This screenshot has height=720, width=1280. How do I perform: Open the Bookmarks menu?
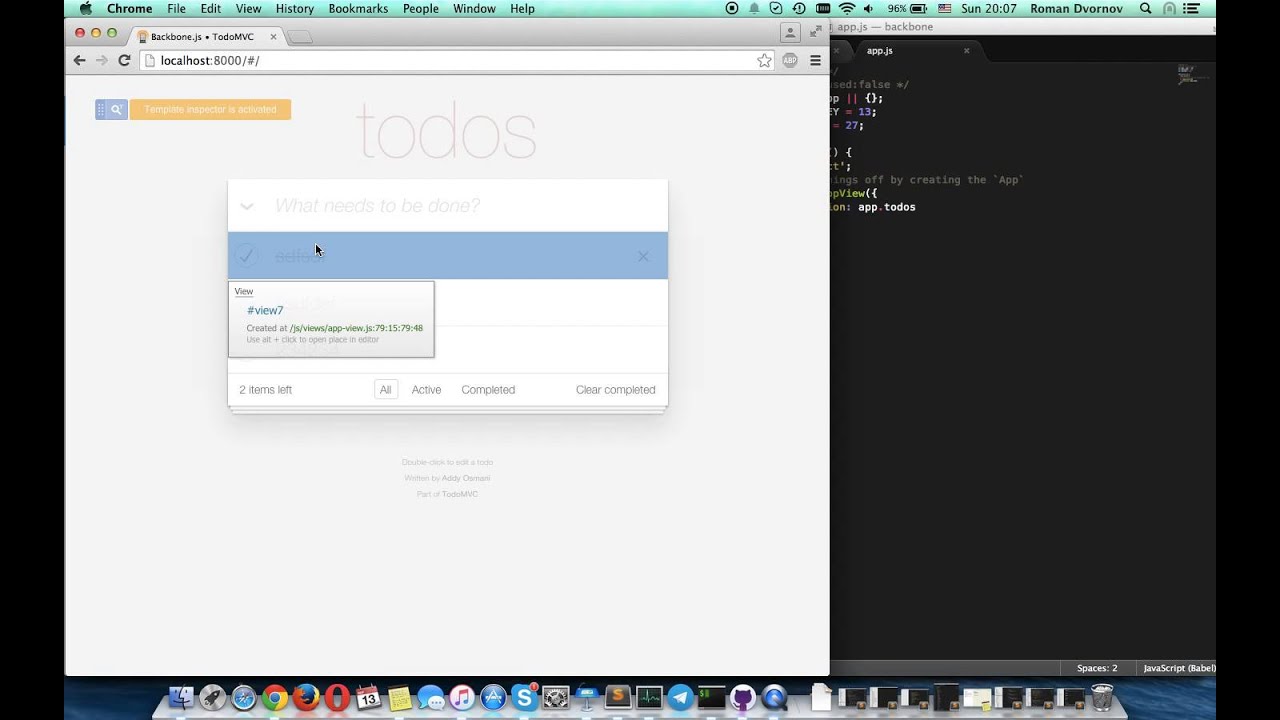(358, 8)
